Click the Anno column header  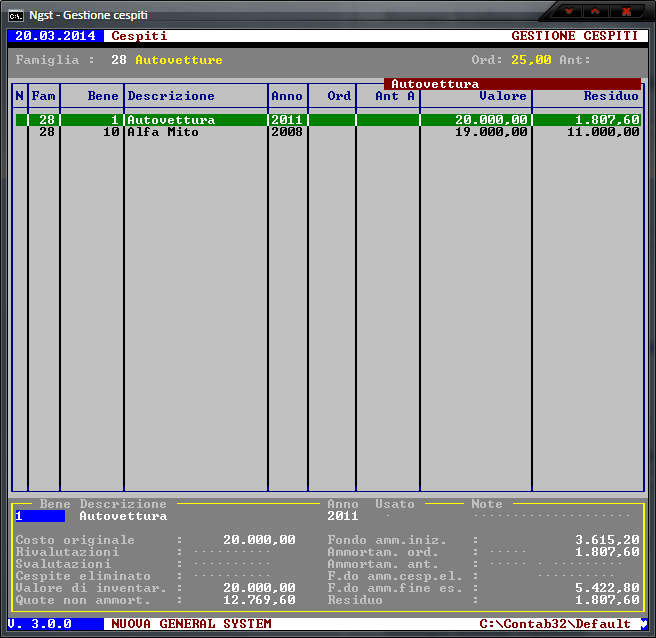pos(286,96)
